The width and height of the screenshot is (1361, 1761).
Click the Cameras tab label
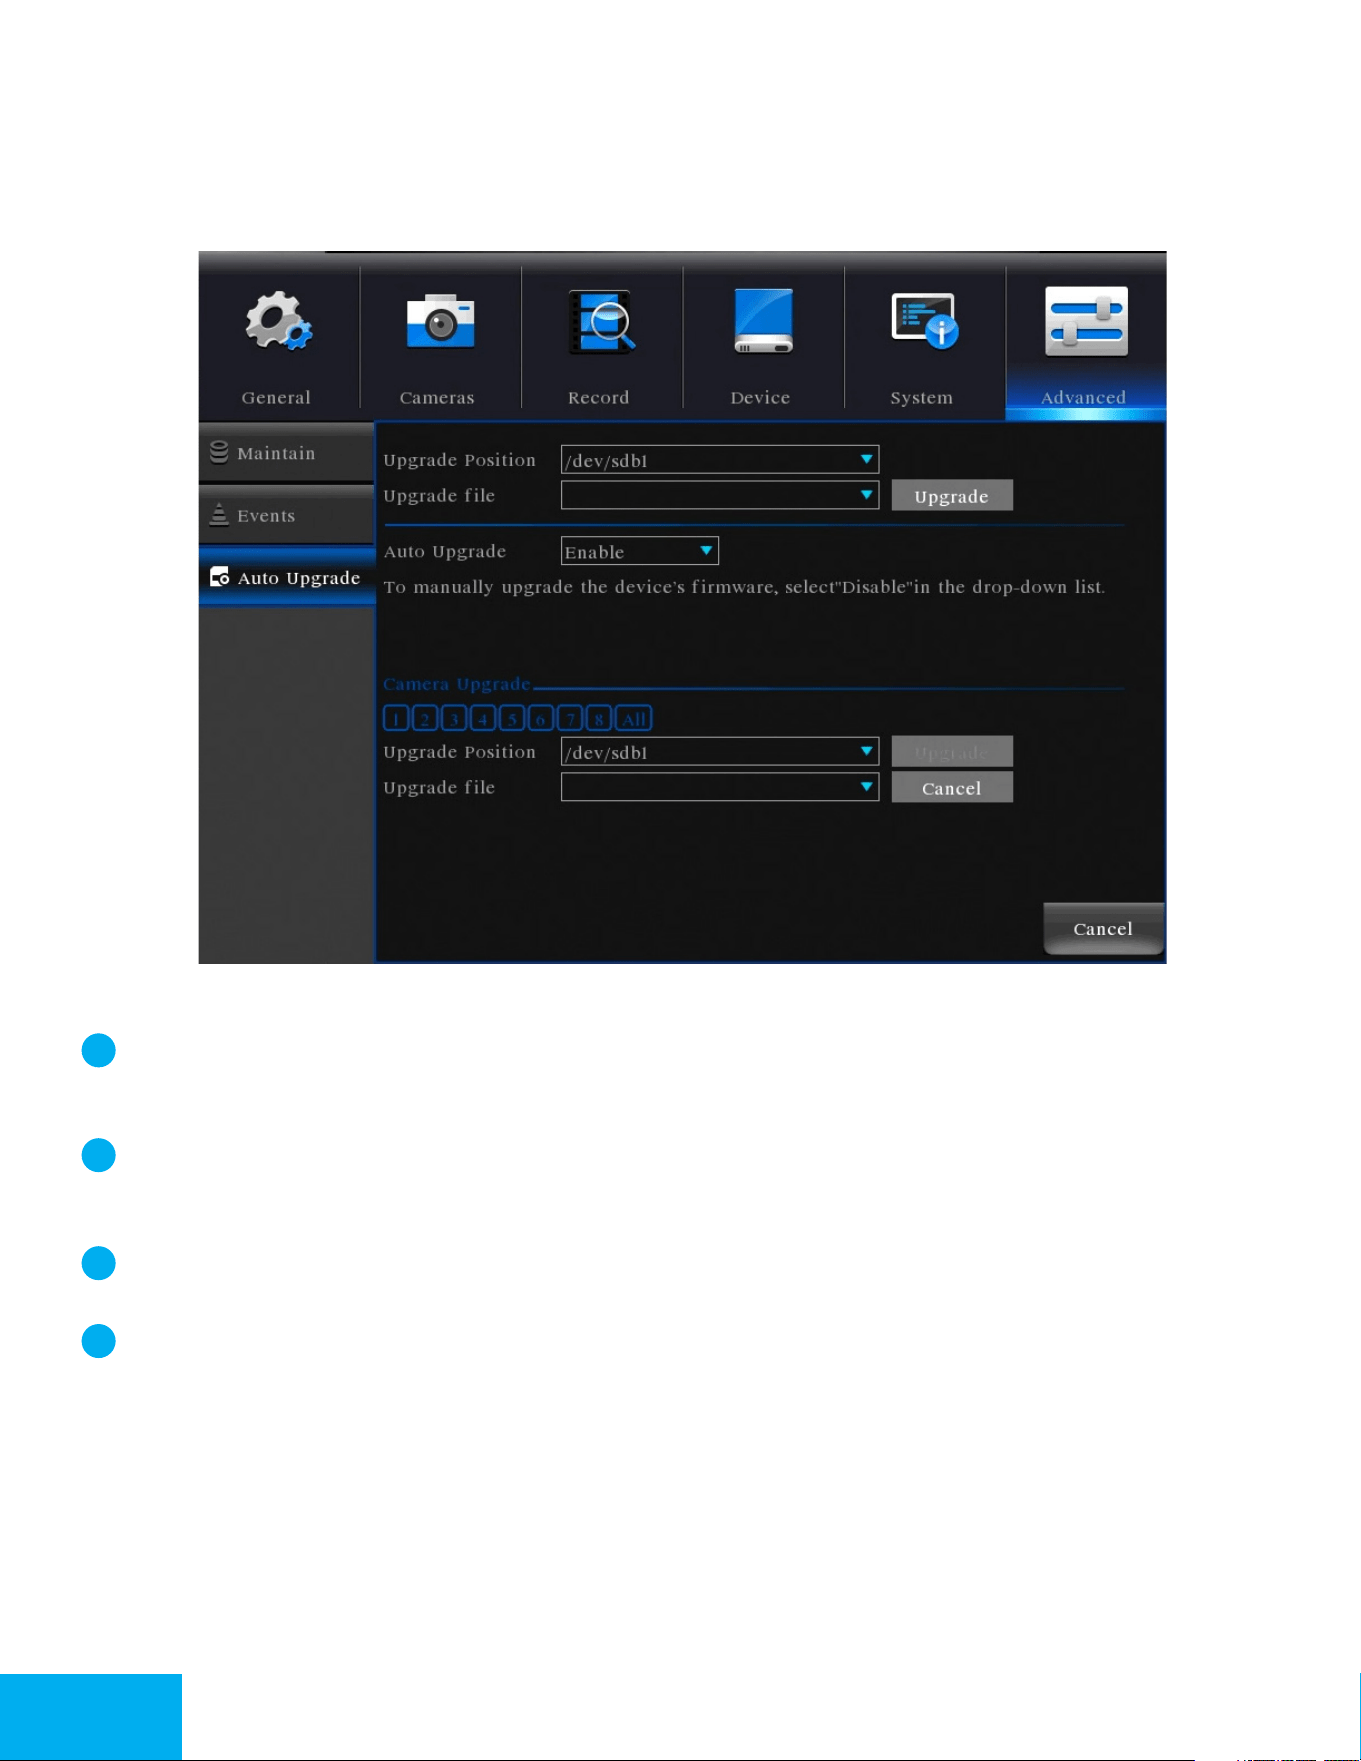[x=437, y=397]
